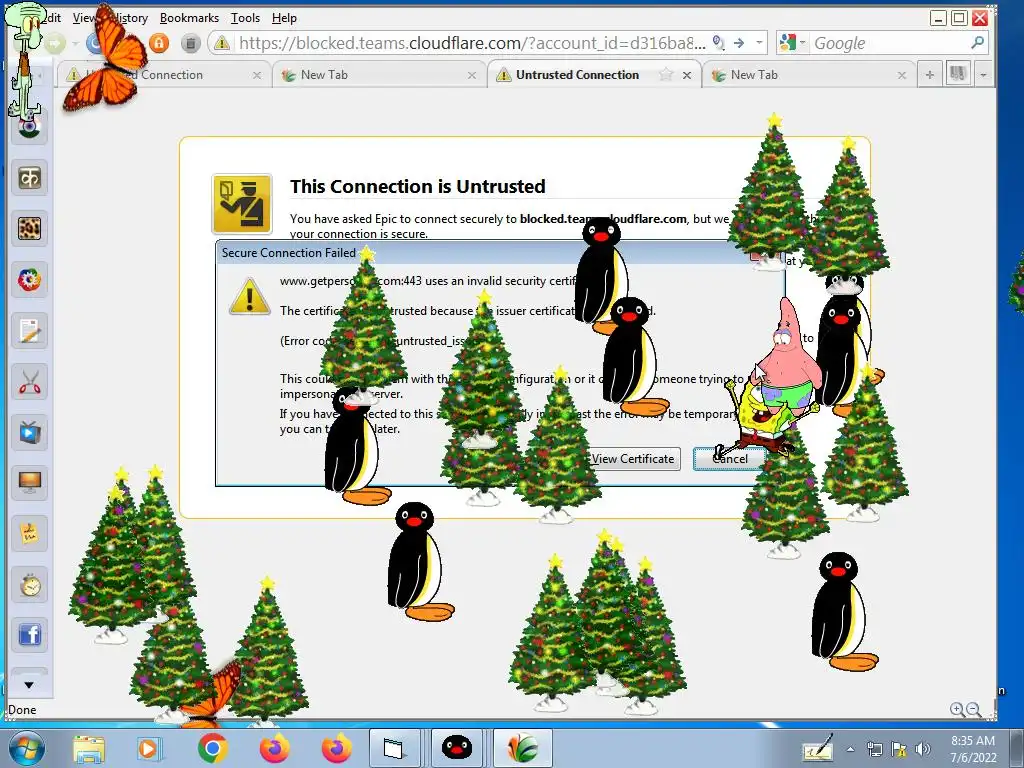
Task: Expand more sidebar items with down arrow
Action: tap(29, 685)
